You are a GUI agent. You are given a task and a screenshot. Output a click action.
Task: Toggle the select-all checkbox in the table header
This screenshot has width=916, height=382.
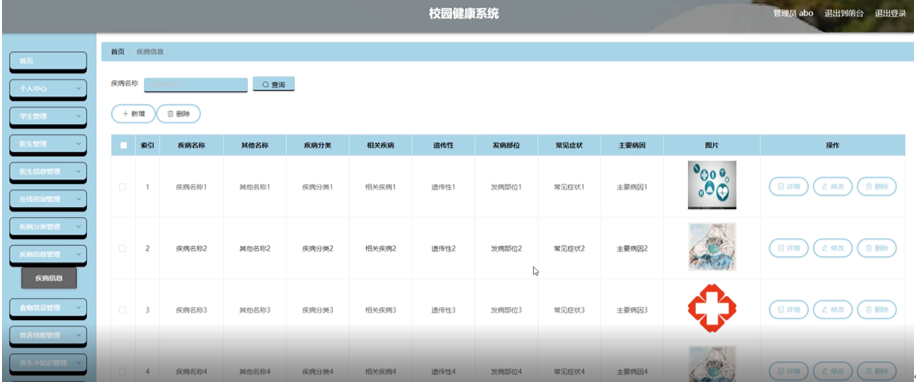pyautogui.click(x=123, y=145)
